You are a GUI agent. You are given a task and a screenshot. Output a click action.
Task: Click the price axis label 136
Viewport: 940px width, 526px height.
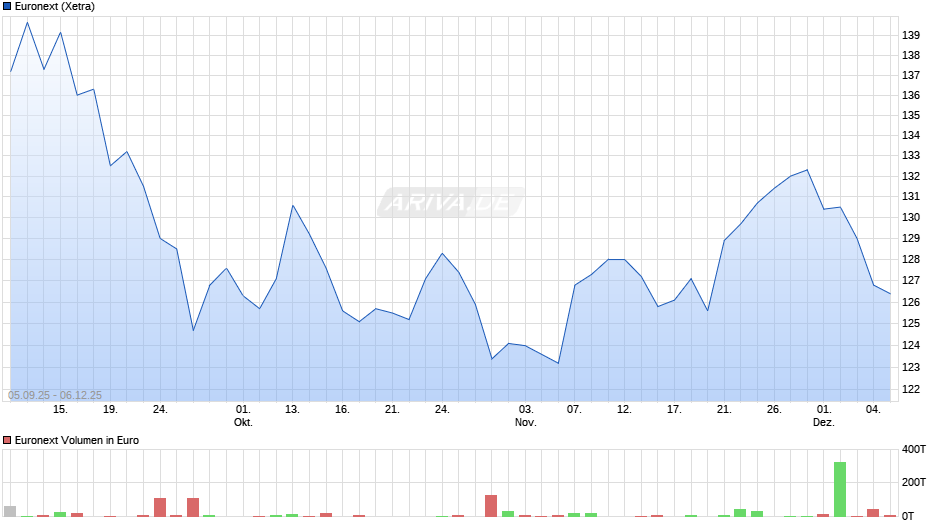click(x=911, y=95)
